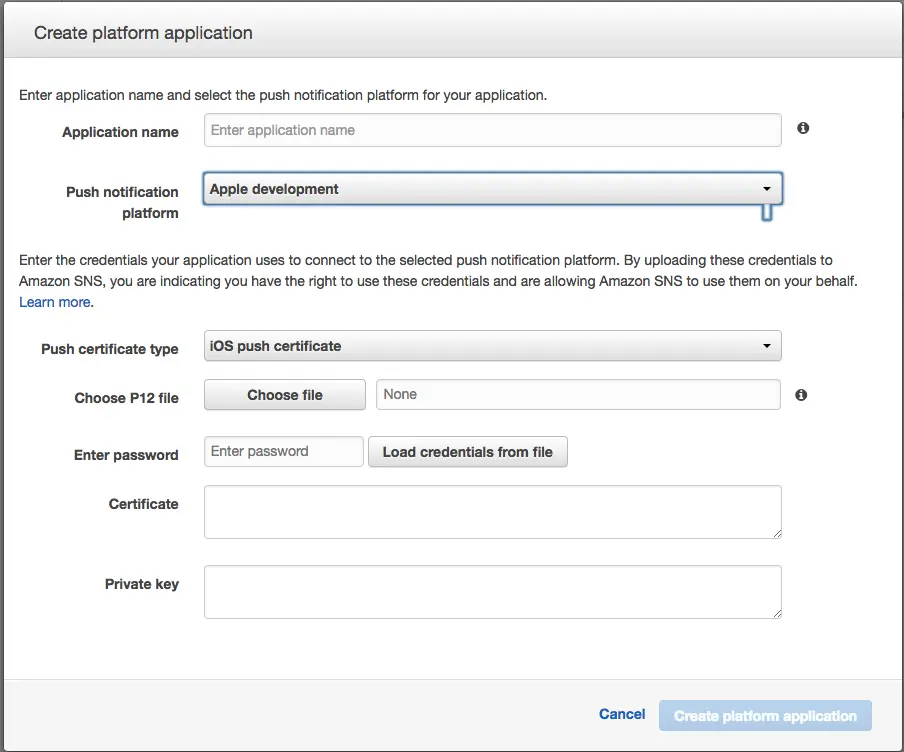This screenshot has width=904, height=752.
Task: Click the P12 file name box showing None
Action: pyautogui.click(x=577, y=395)
